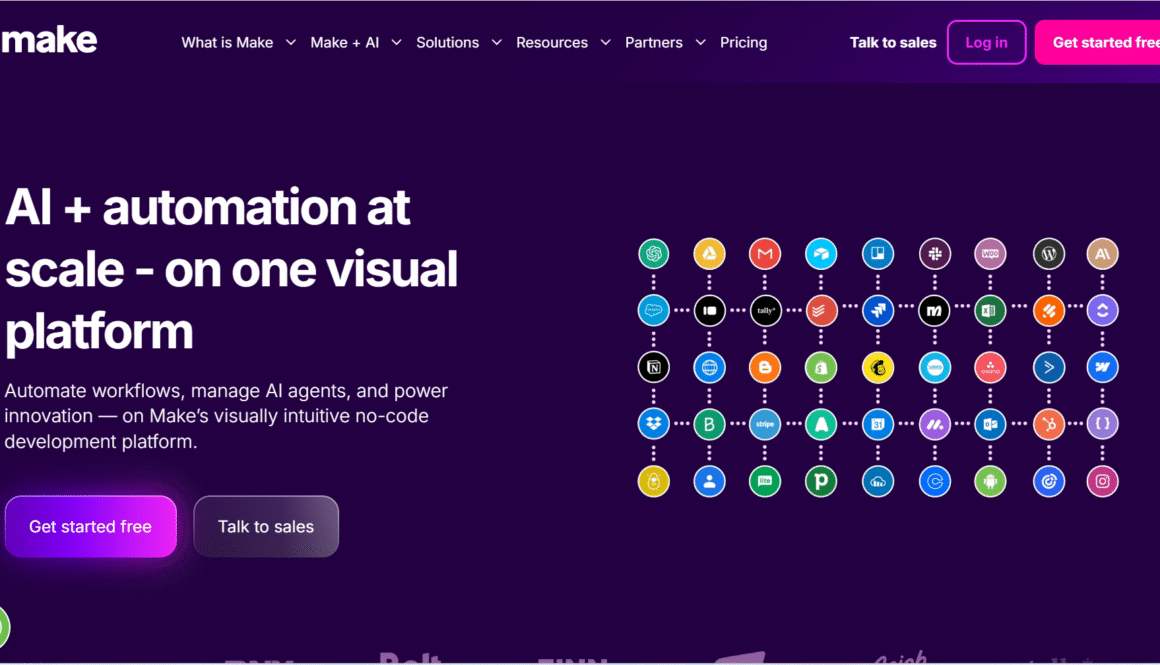The image size is (1160, 665).
Task: Click the Make logo
Action: click(x=49, y=41)
